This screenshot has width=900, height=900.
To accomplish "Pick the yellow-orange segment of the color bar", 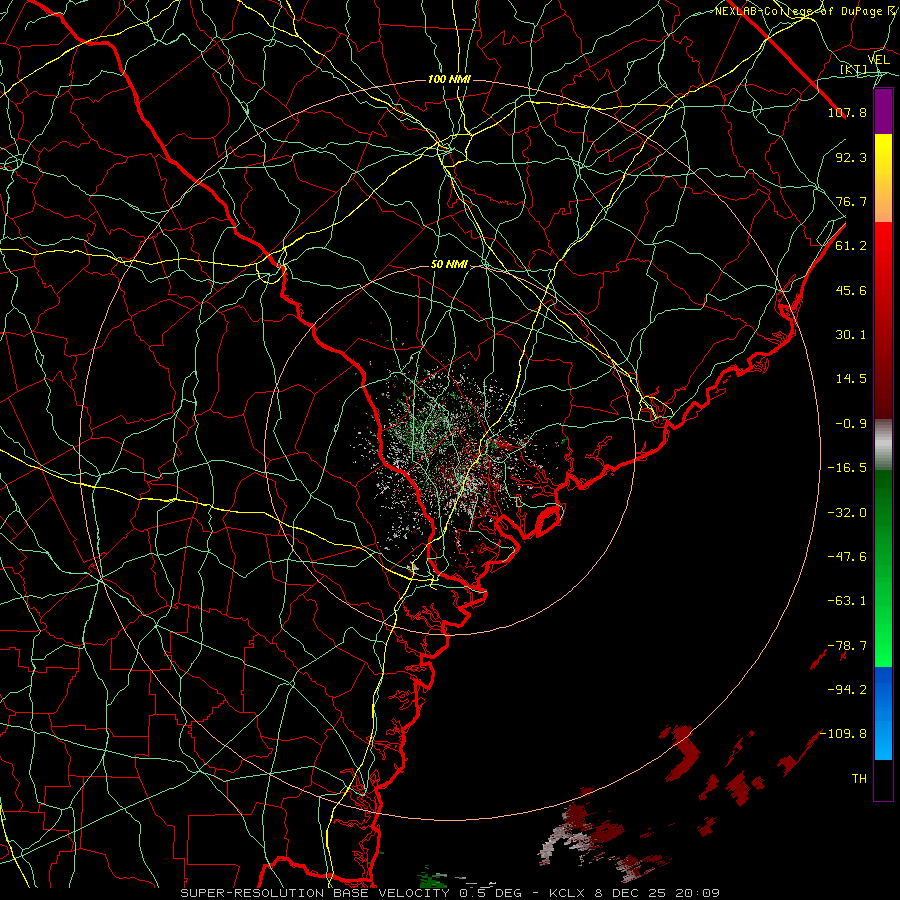I will coord(883,178).
